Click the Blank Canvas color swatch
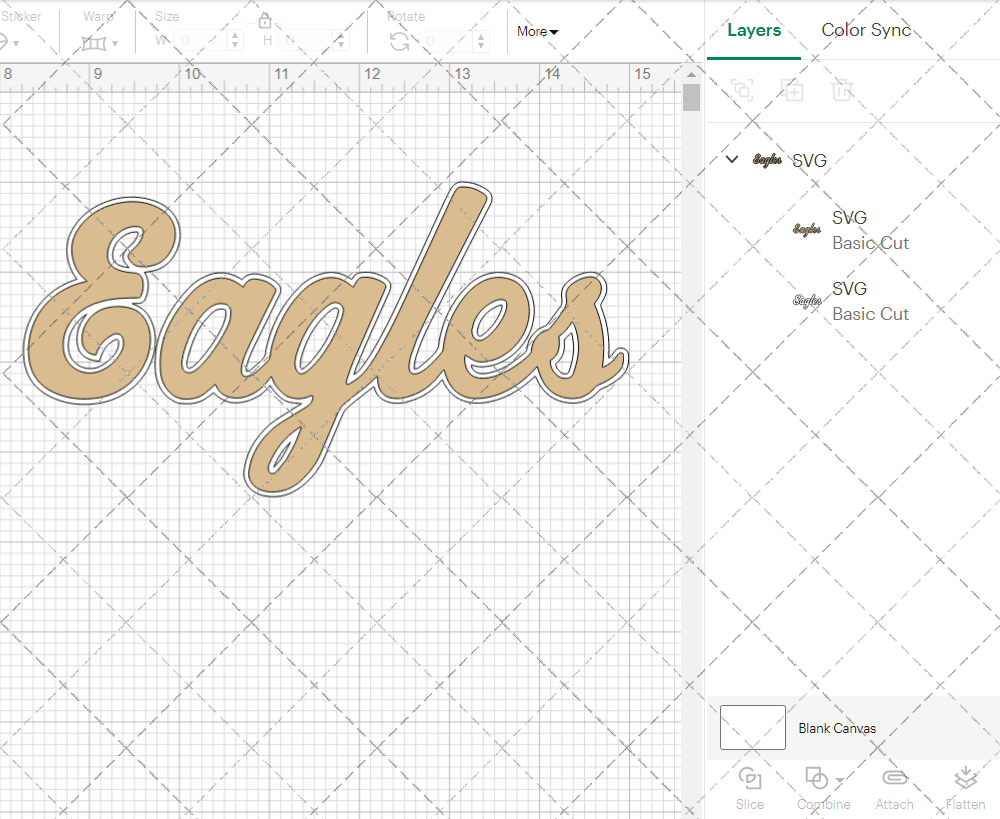 click(752, 728)
